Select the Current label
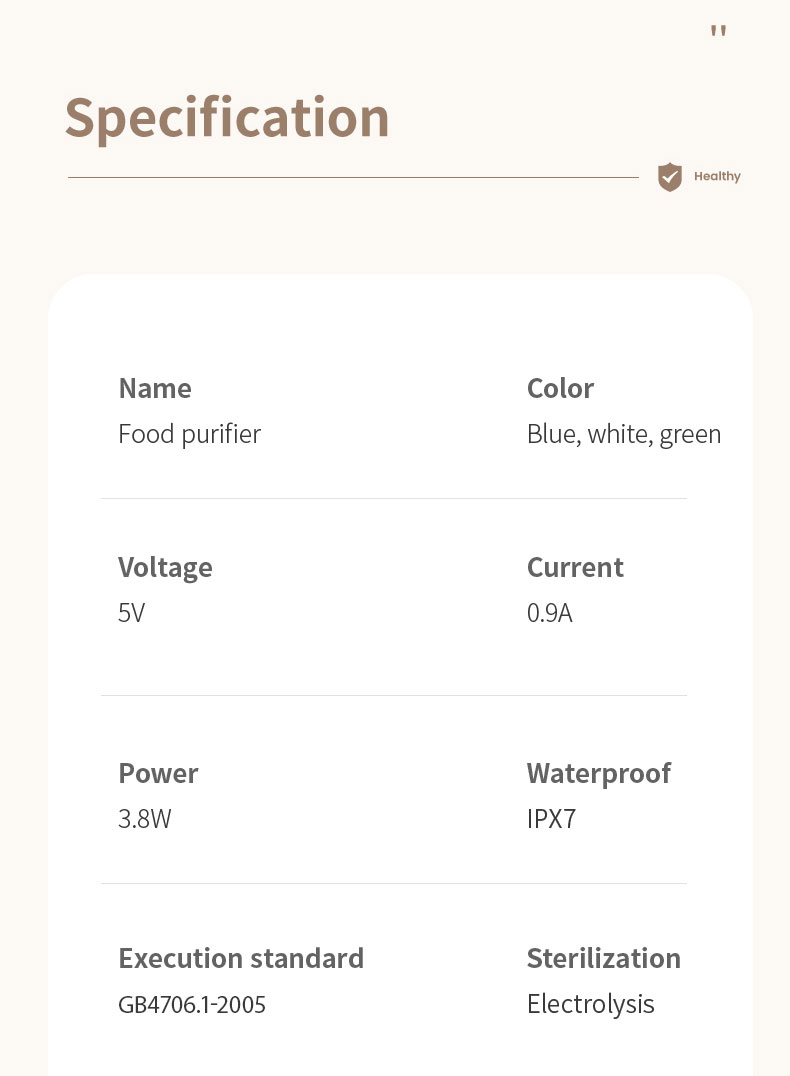The width and height of the screenshot is (790, 1076). click(x=575, y=568)
